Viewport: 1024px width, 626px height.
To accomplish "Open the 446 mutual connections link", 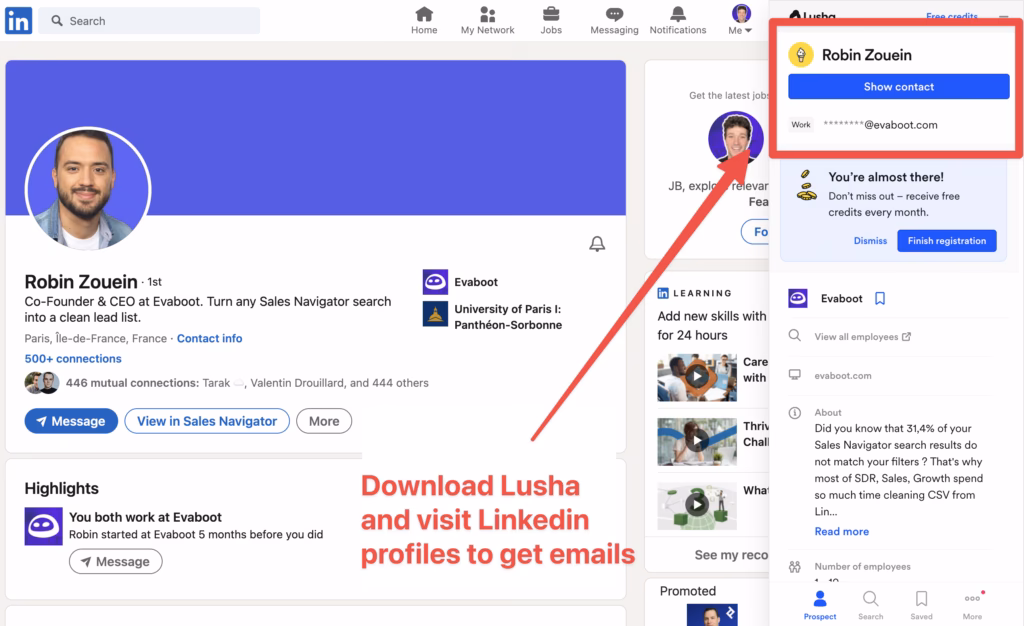I will [247, 383].
